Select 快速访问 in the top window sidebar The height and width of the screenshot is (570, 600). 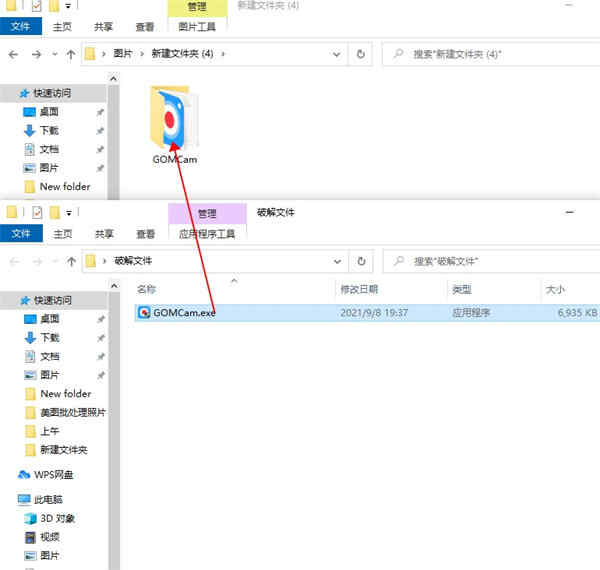click(x=52, y=93)
